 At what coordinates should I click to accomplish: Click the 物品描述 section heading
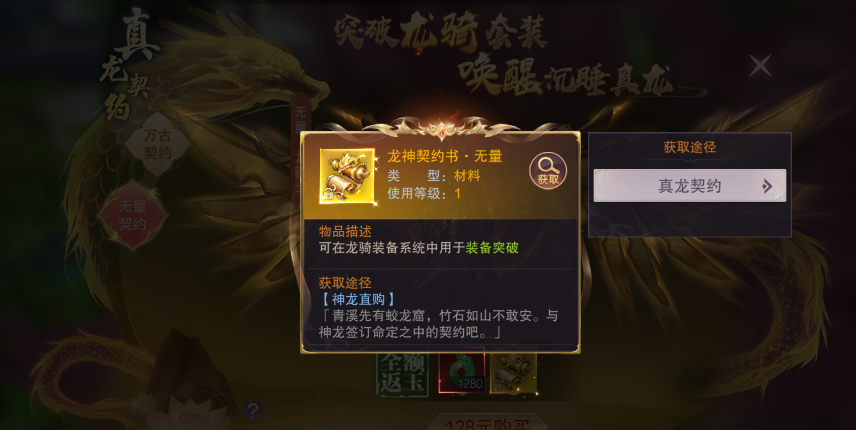[x=345, y=231]
